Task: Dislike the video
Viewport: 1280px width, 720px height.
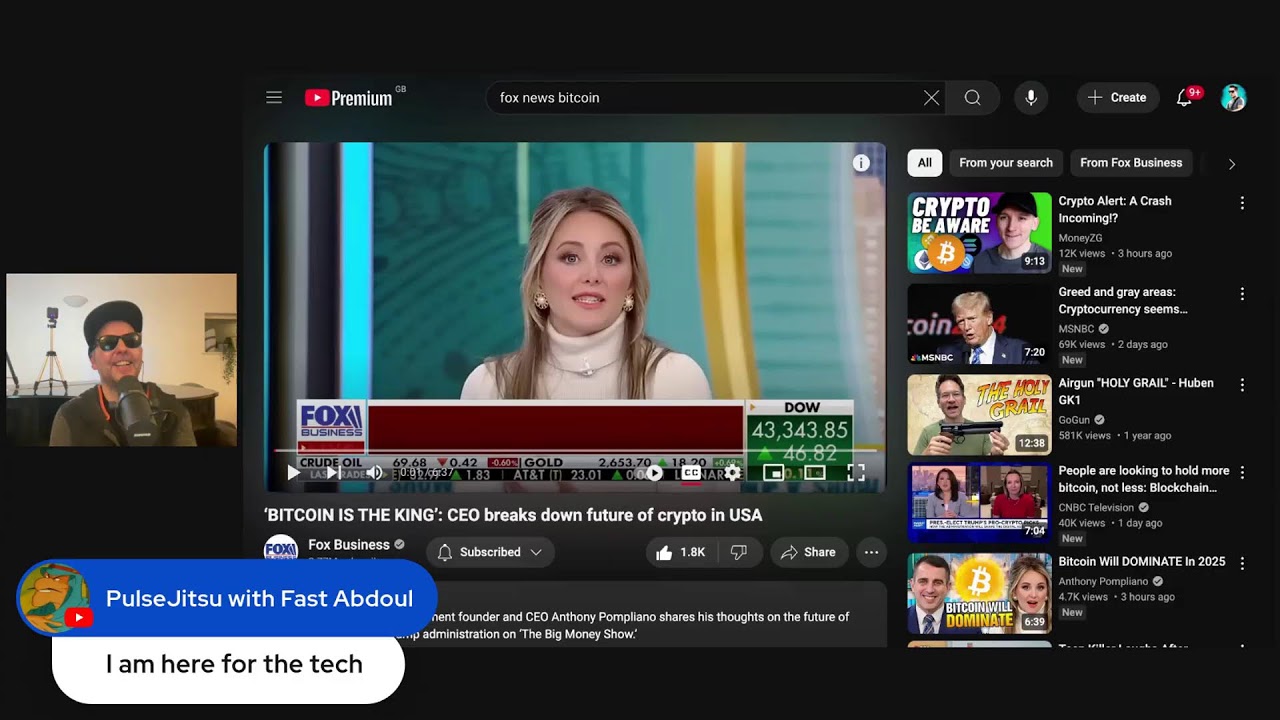Action: (739, 552)
